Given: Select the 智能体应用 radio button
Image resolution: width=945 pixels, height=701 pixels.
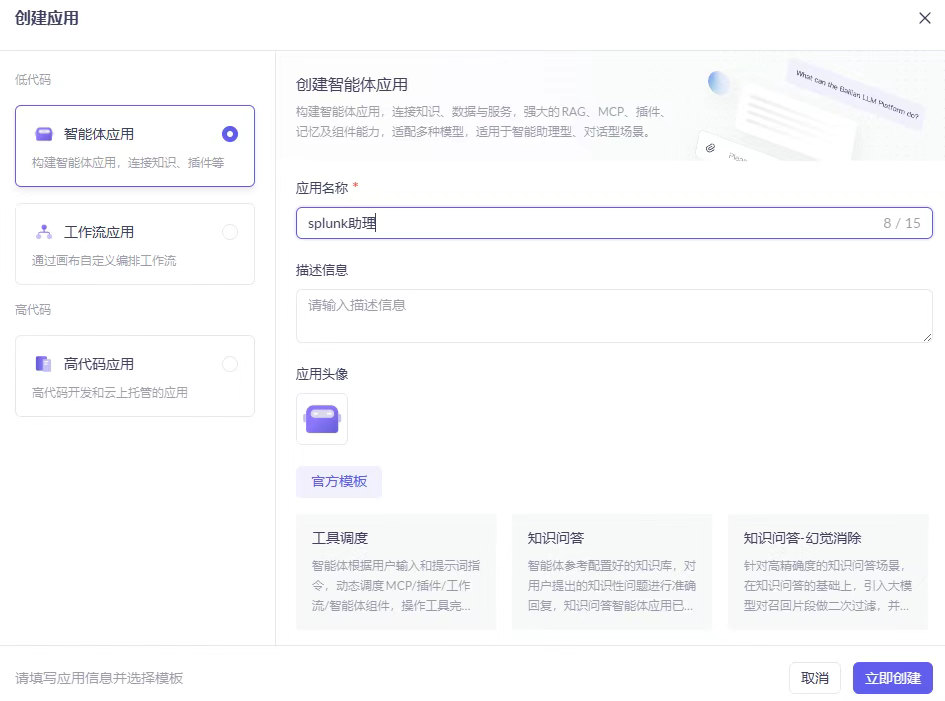Looking at the screenshot, I should click(x=230, y=134).
